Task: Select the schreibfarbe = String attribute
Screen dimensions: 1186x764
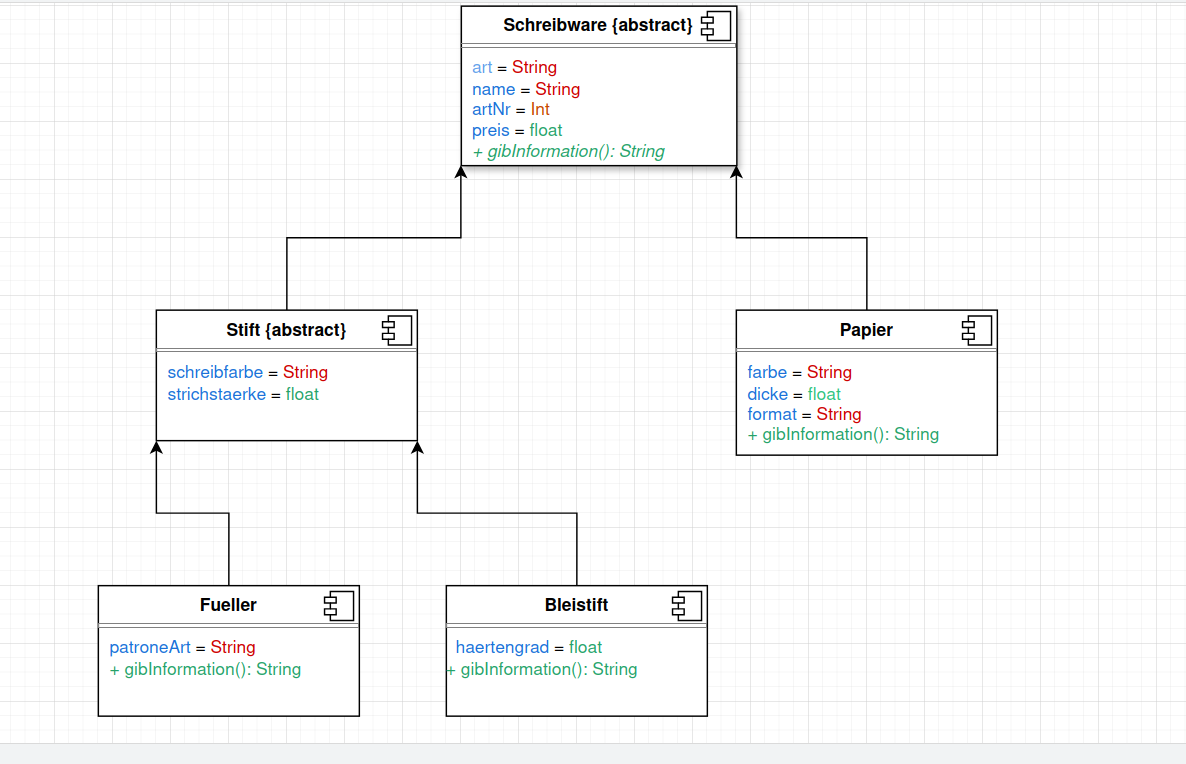Action: [247, 372]
